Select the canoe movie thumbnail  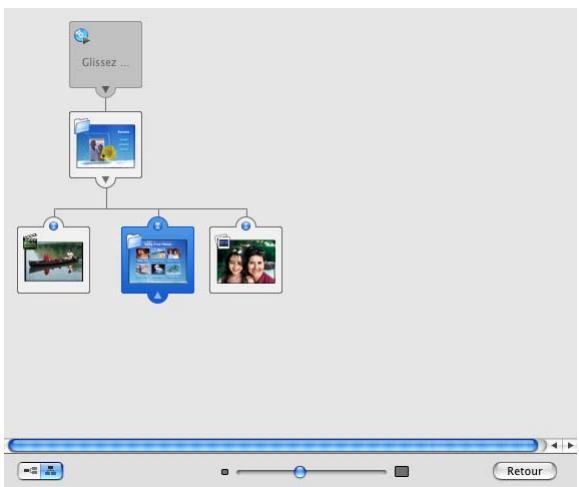pos(54,261)
